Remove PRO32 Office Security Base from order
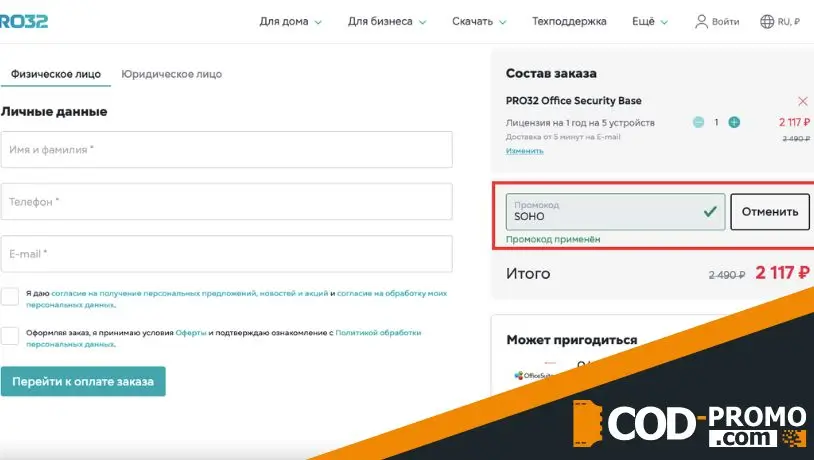 tap(803, 101)
